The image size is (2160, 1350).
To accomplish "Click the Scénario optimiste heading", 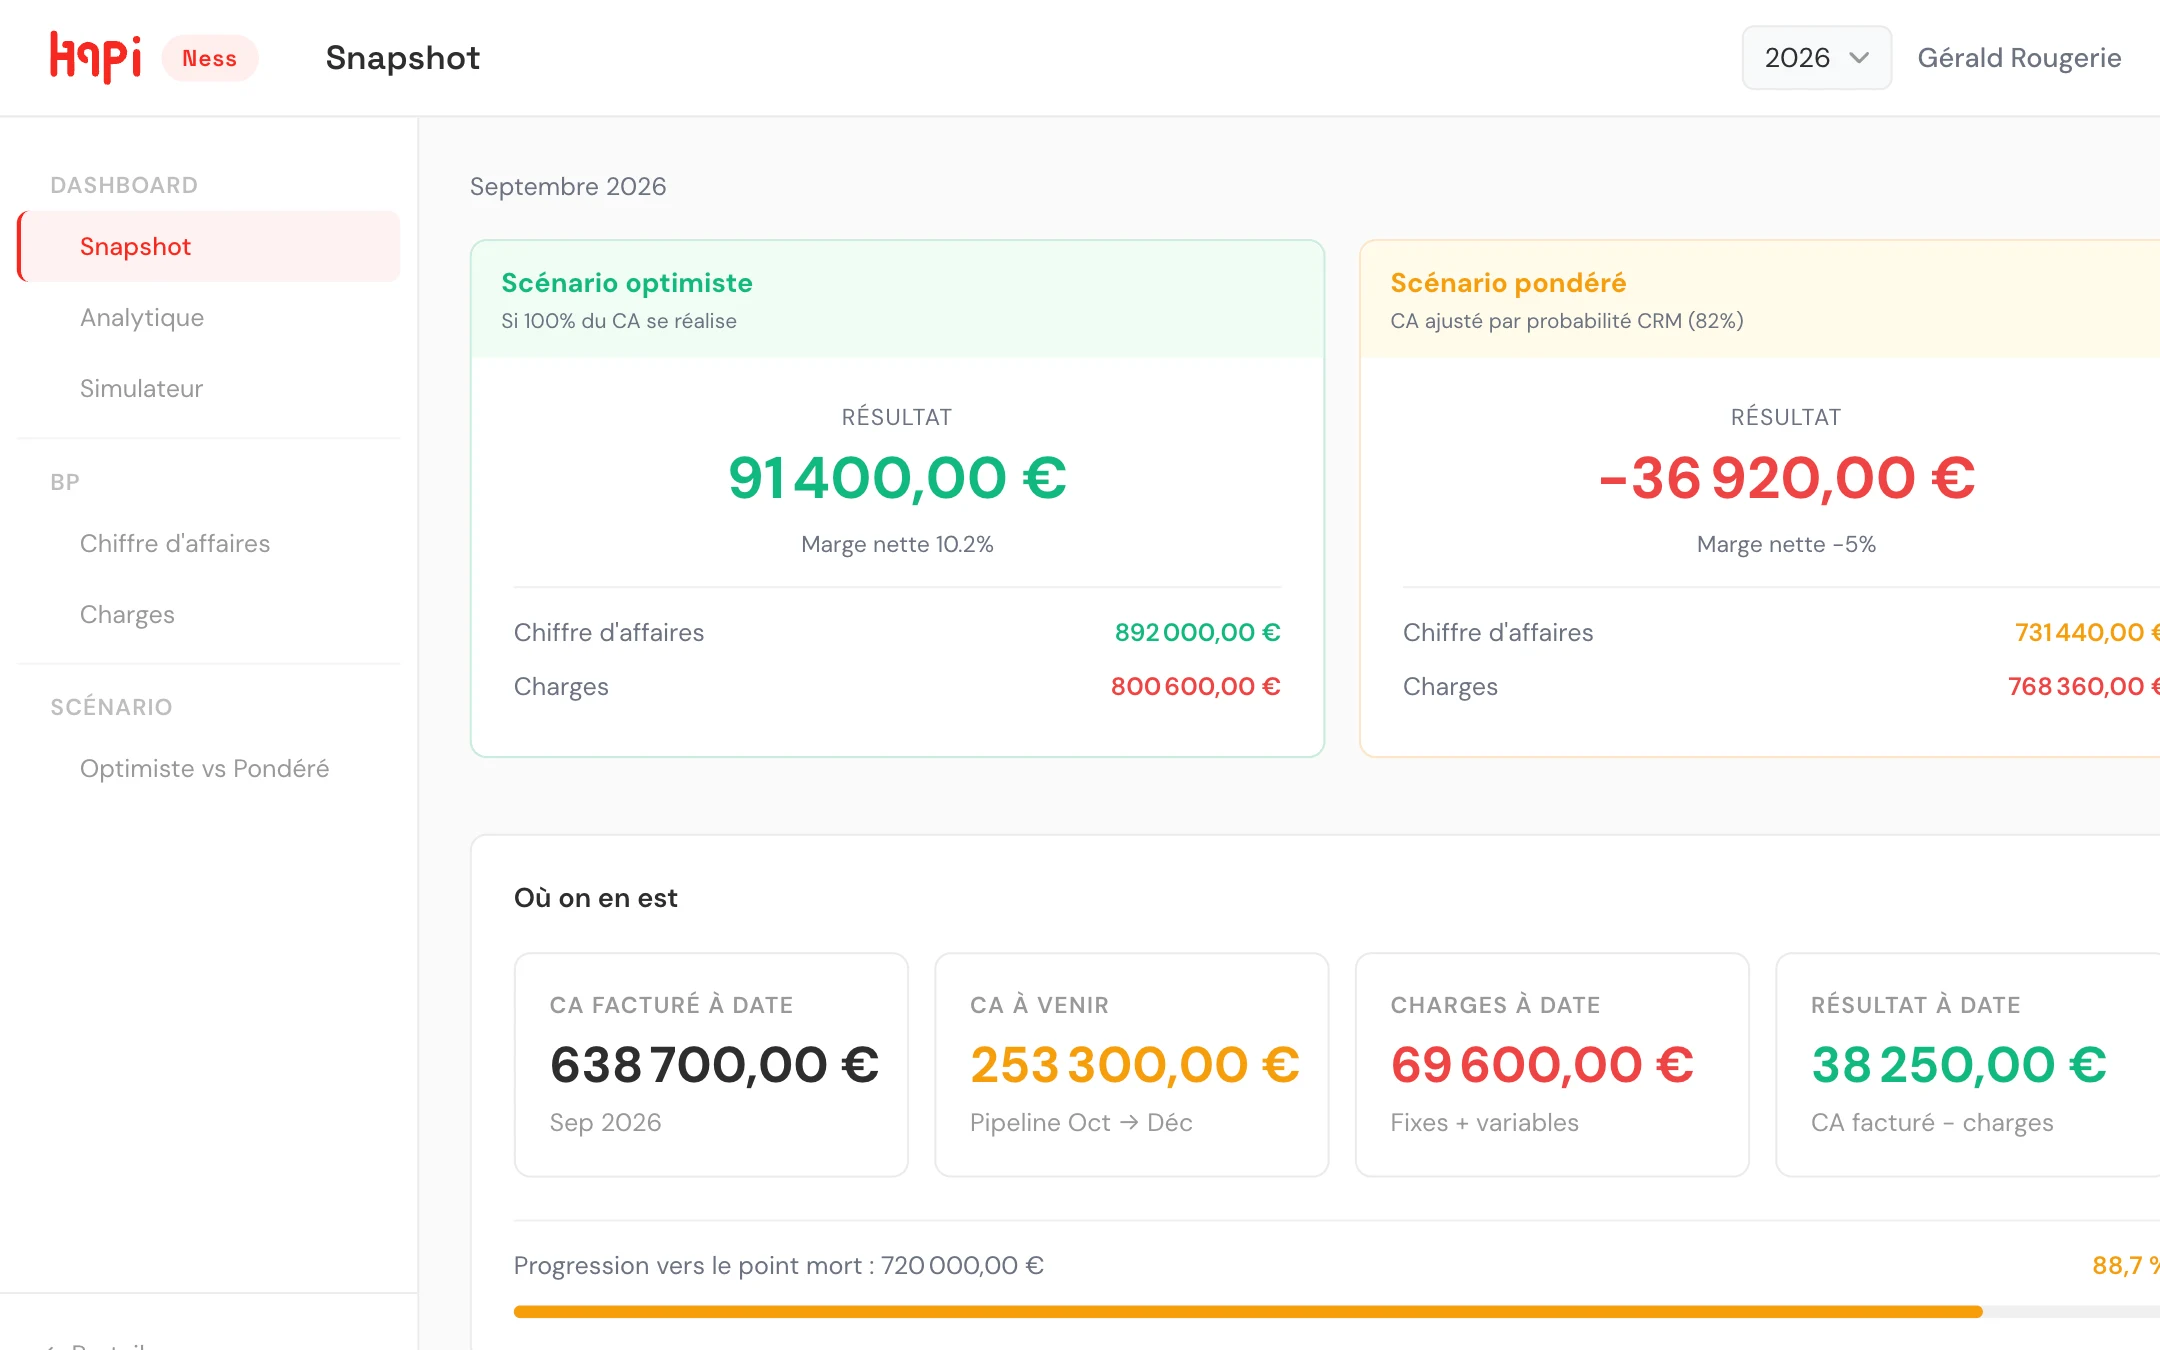I will (627, 283).
